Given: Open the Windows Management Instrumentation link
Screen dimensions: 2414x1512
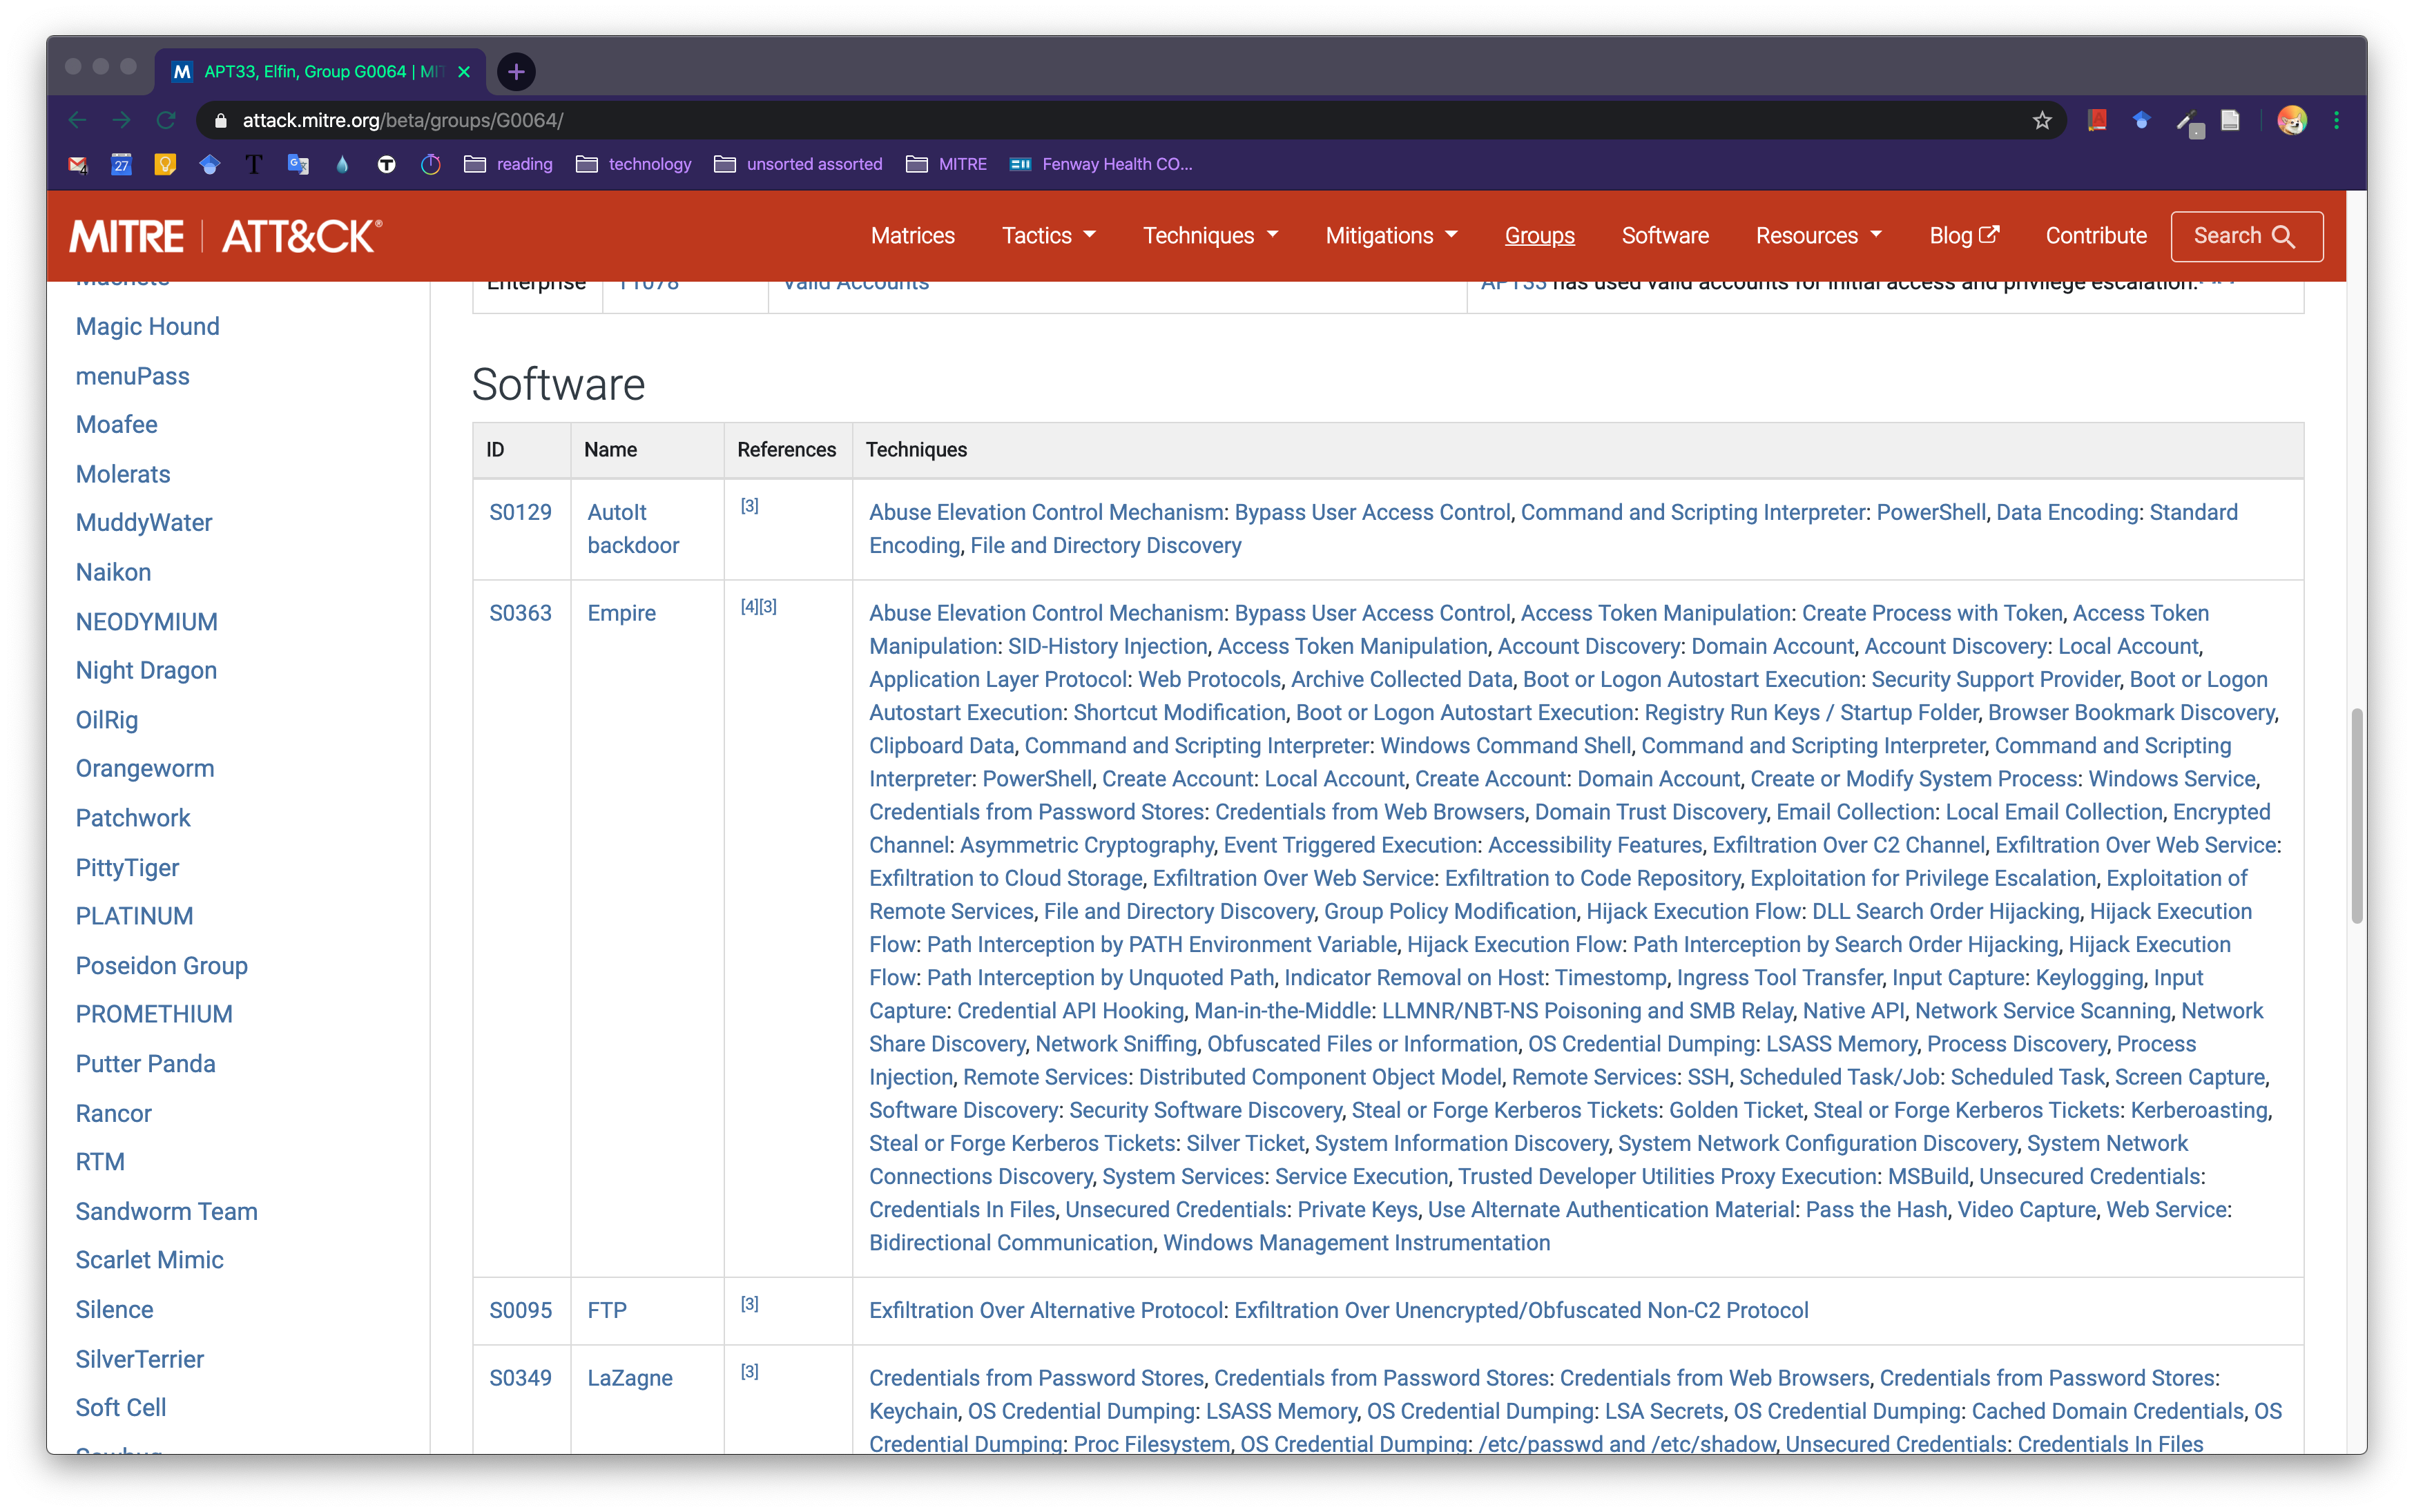Looking at the screenshot, I should pyautogui.click(x=1356, y=1242).
